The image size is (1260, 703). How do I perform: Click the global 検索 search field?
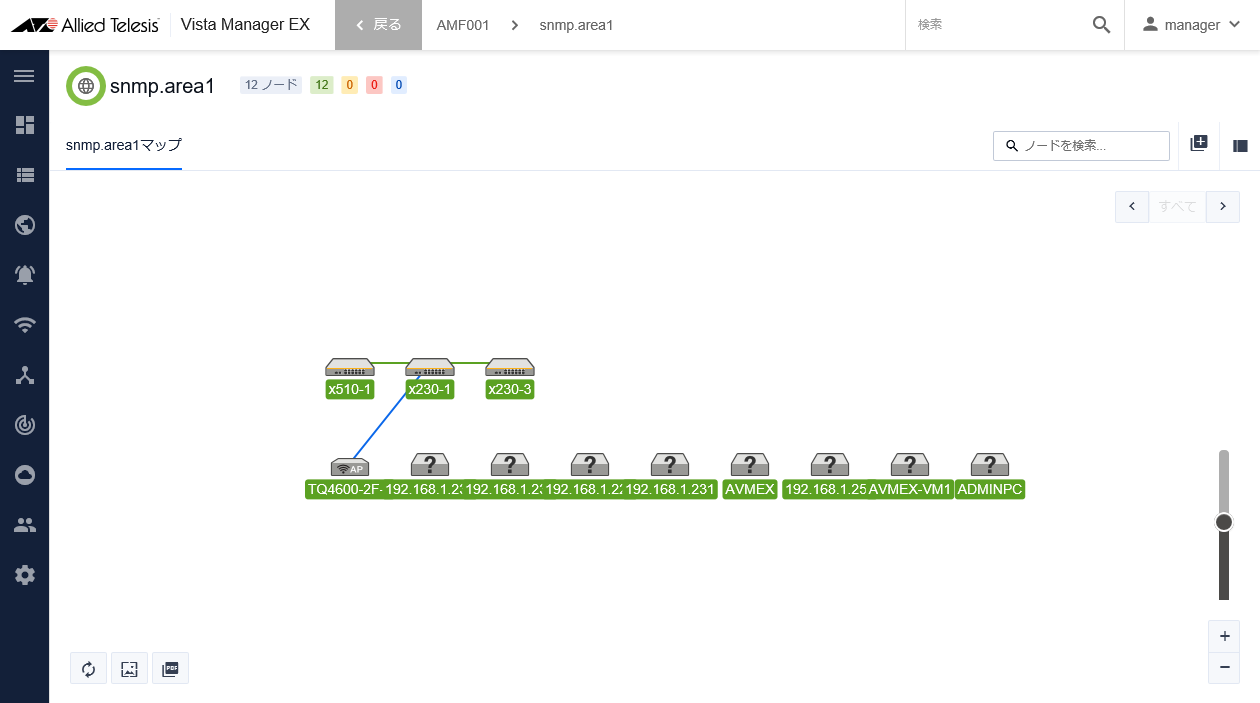[998, 25]
